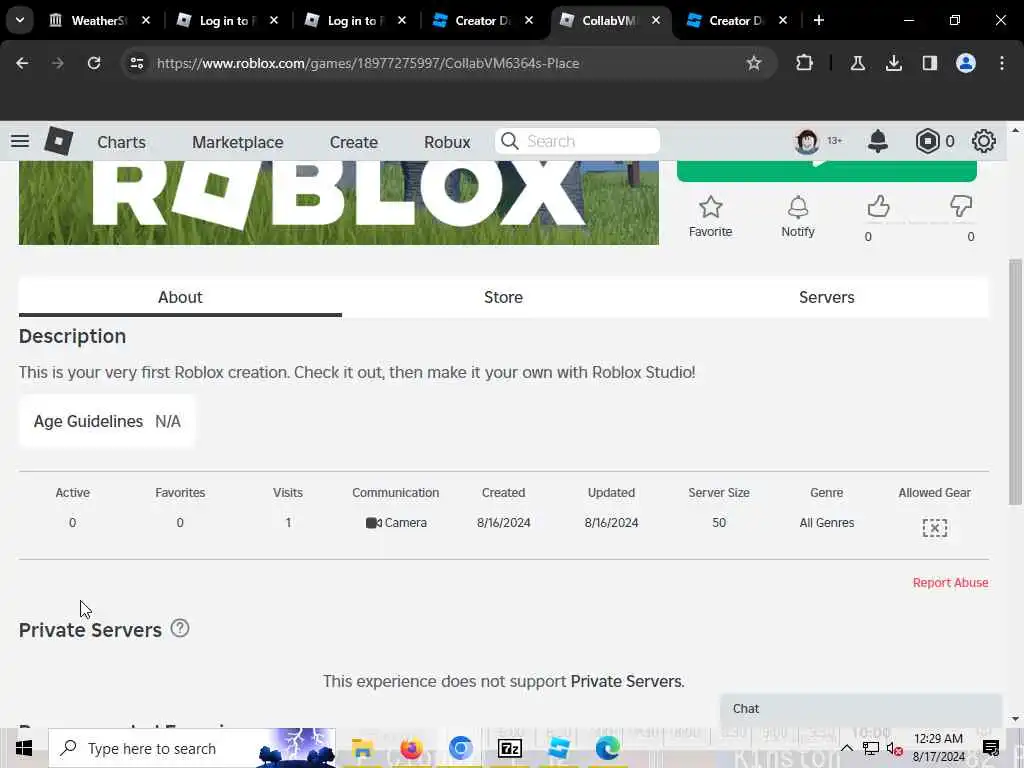Open the Robux page
This screenshot has height=768, width=1024.
pyautogui.click(x=447, y=142)
